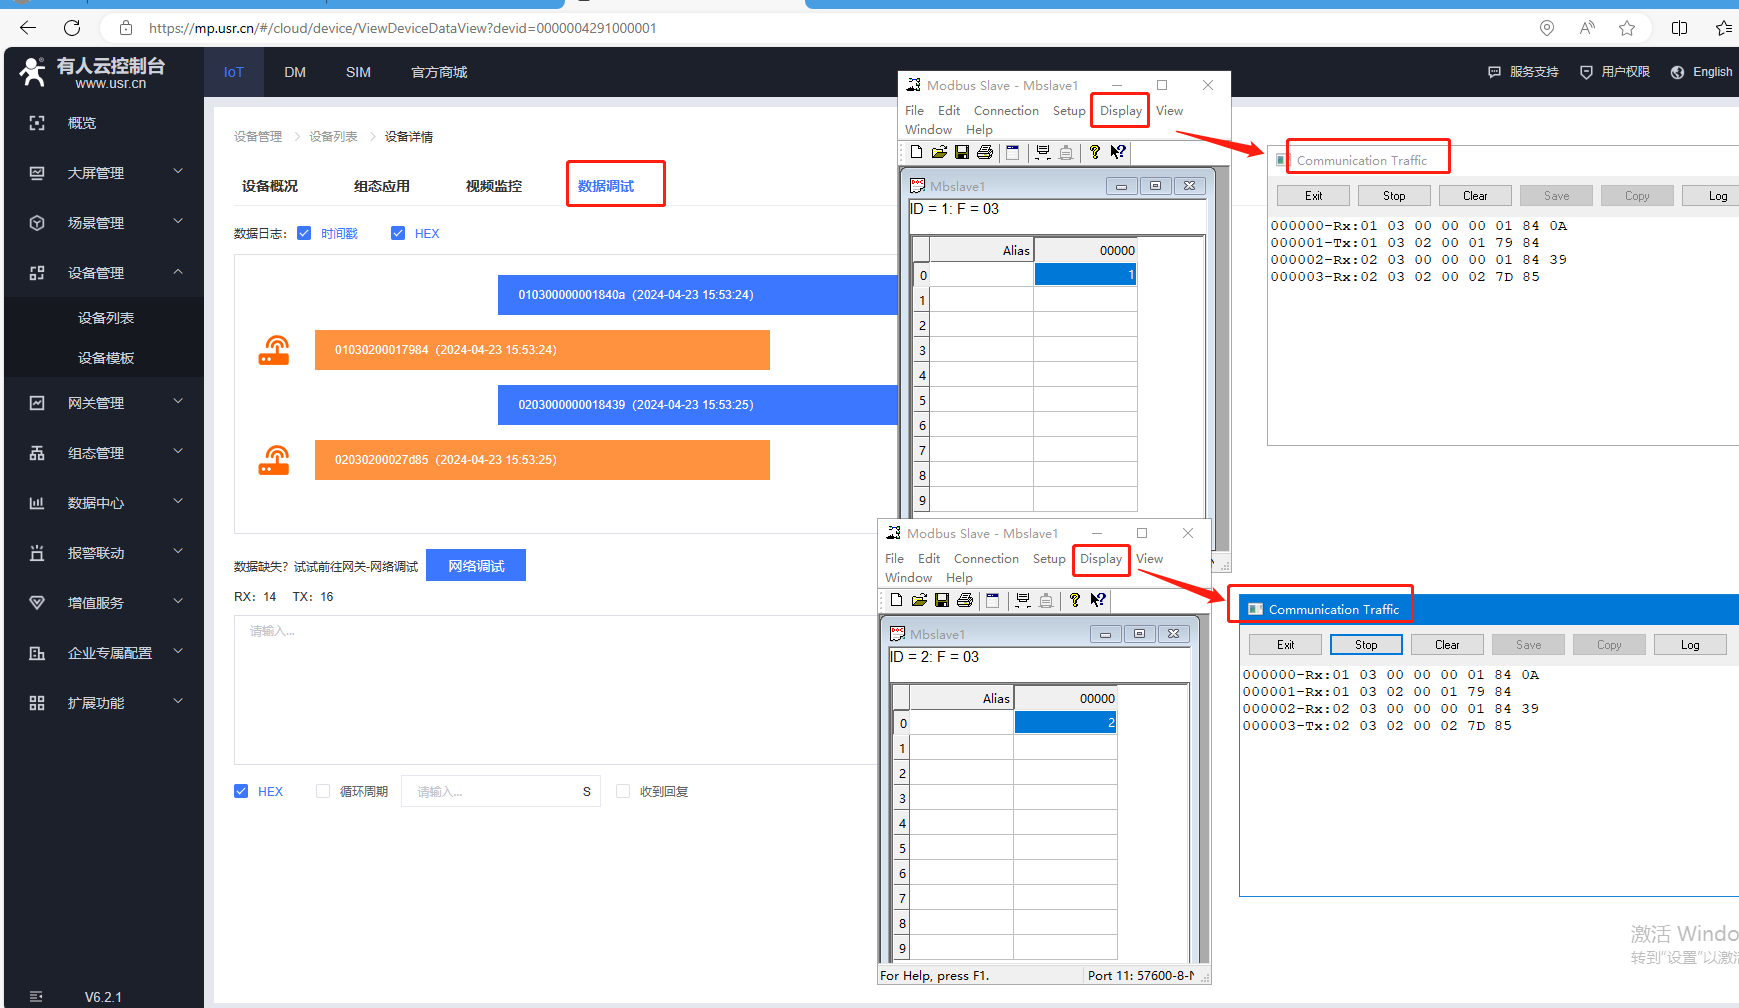
Task: Click the 服务支持 support icon in header
Action: pos(1495,72)
